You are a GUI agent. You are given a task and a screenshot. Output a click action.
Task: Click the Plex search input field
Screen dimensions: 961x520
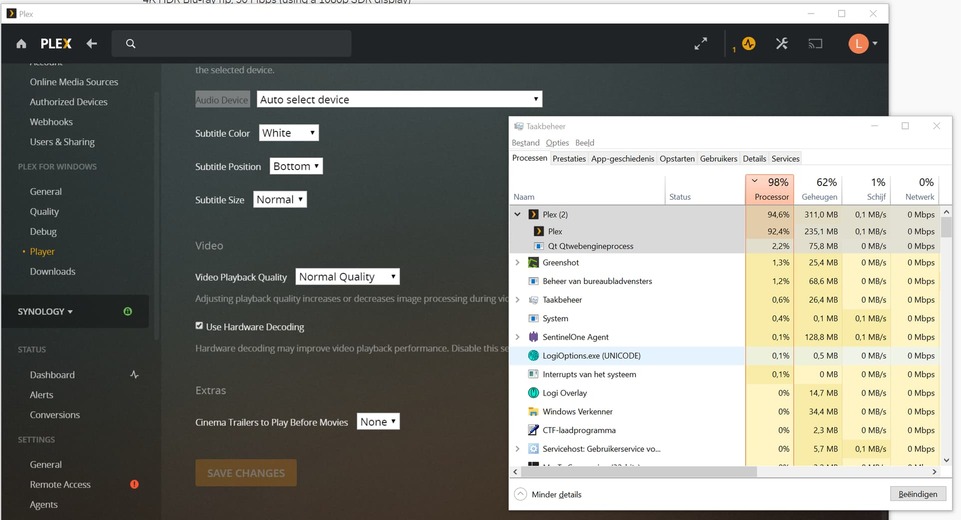coord(231,44)
